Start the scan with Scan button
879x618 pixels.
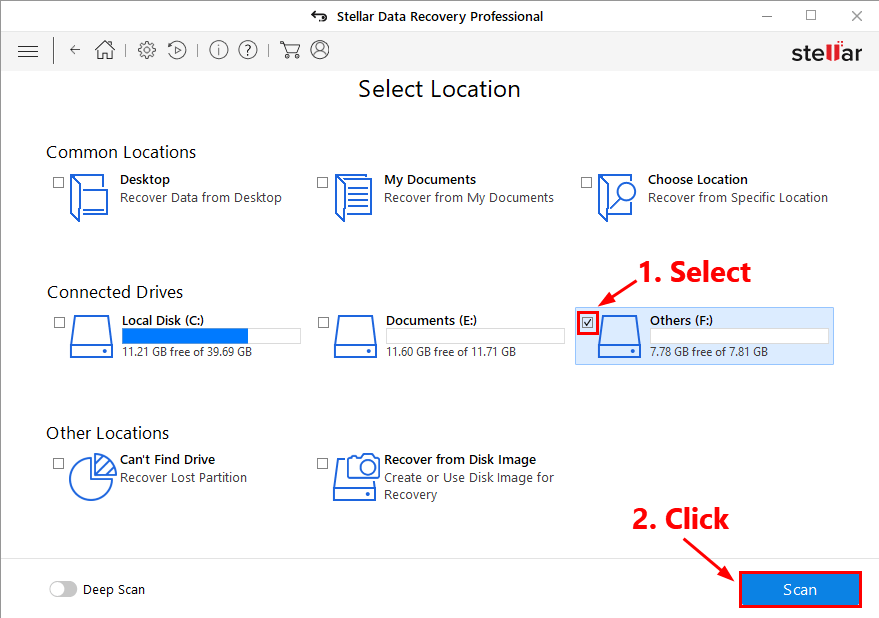click(x=800, y=589)
